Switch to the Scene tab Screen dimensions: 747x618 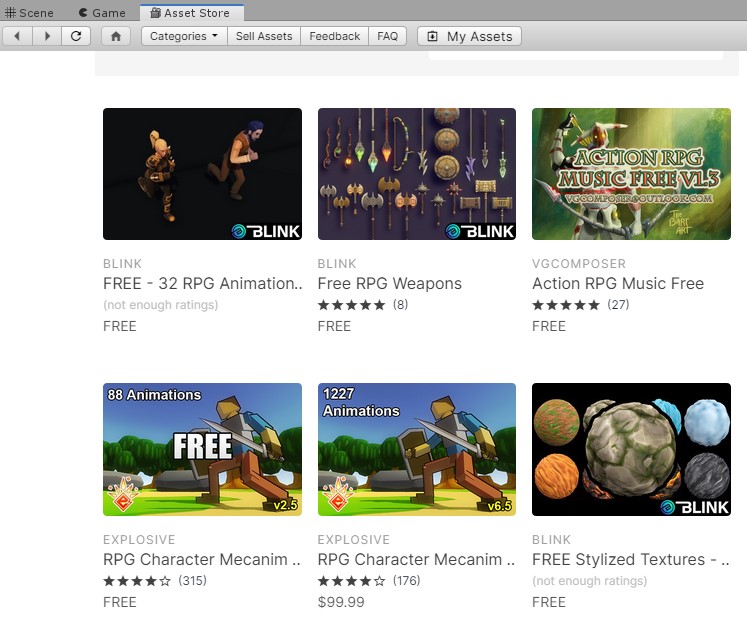pos(30,13)
